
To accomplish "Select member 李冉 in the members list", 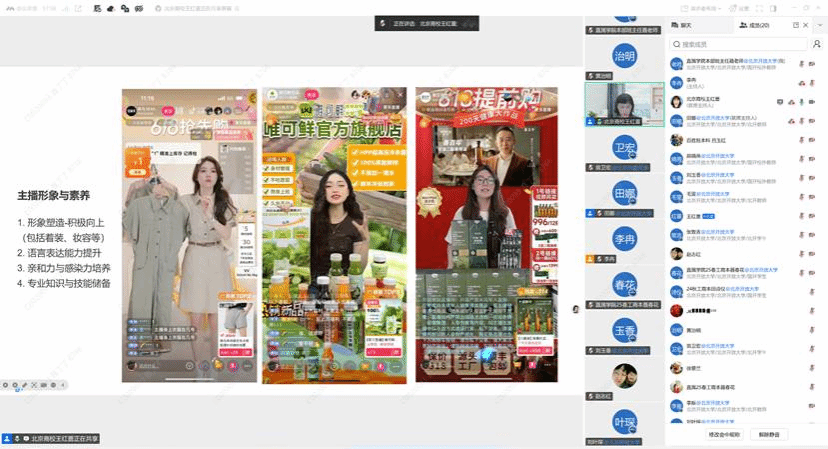I will tap(745, 83).
